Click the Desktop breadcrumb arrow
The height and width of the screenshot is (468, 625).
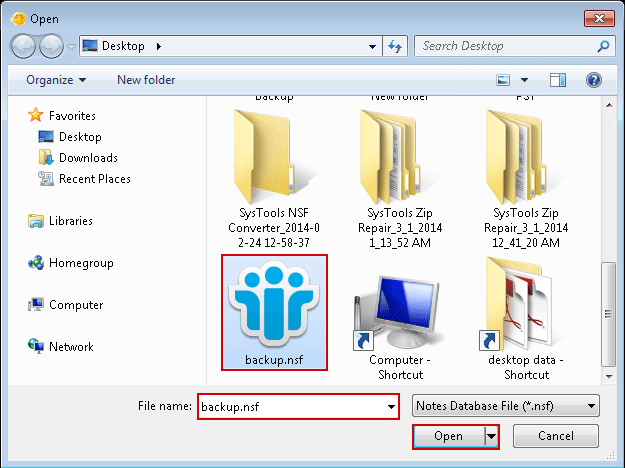point(159,47)
